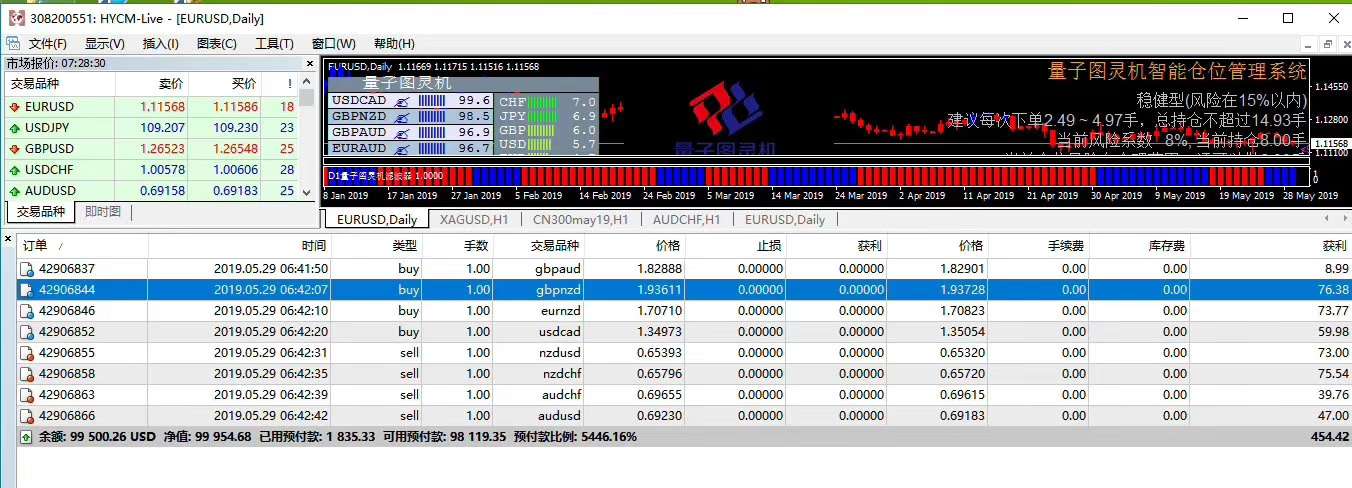The image size is (1352, 488).
Task: Switch to the CN300may19,H1 chart tab
Action: 581,220
